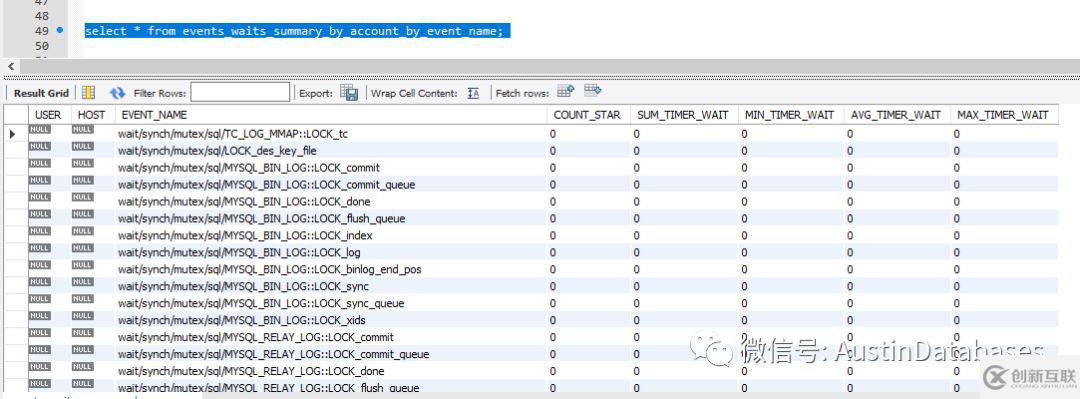Select cell wait/synch/mutex/sql/TC_LOG_MMAP::LOCK_tc

pyautogui.click(x=233, y=134)
